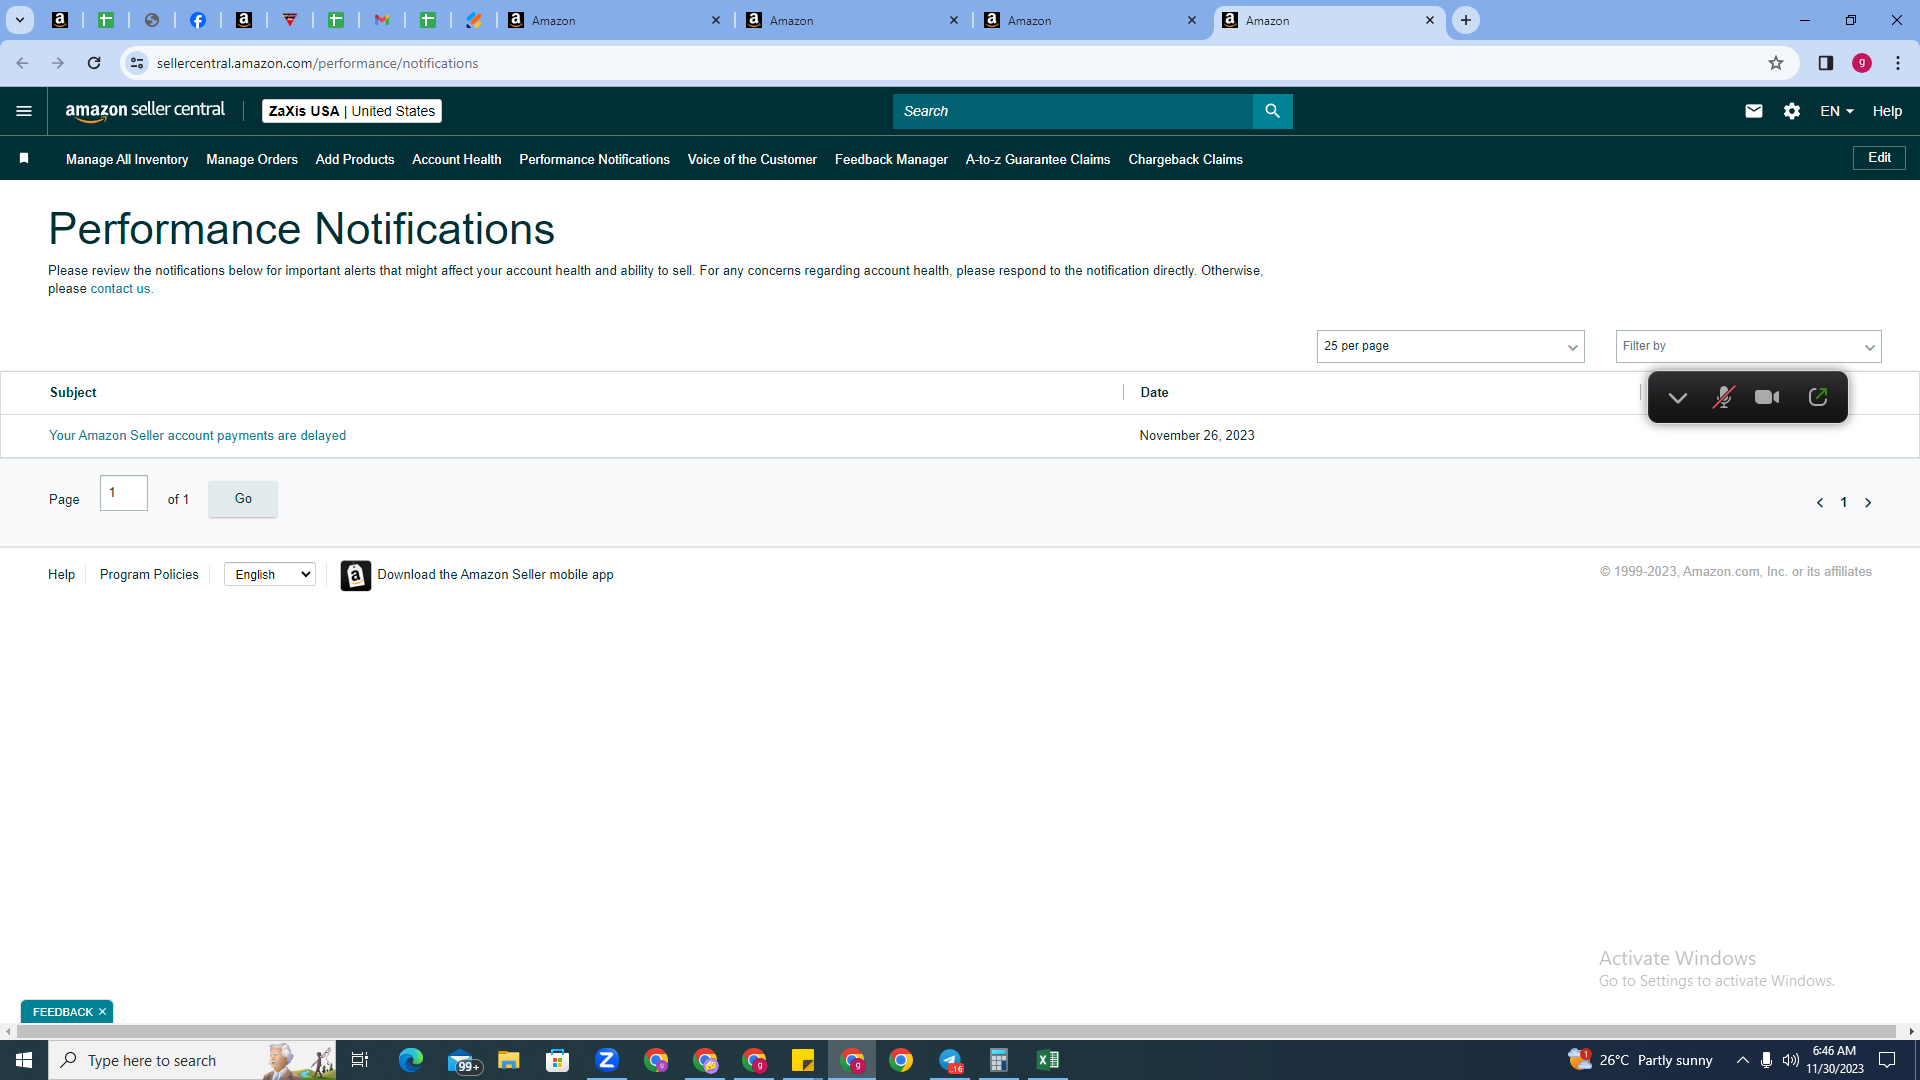Click the bookmark flag in navigation bar
The image size is (1920, 1080).
click(24, 158)
